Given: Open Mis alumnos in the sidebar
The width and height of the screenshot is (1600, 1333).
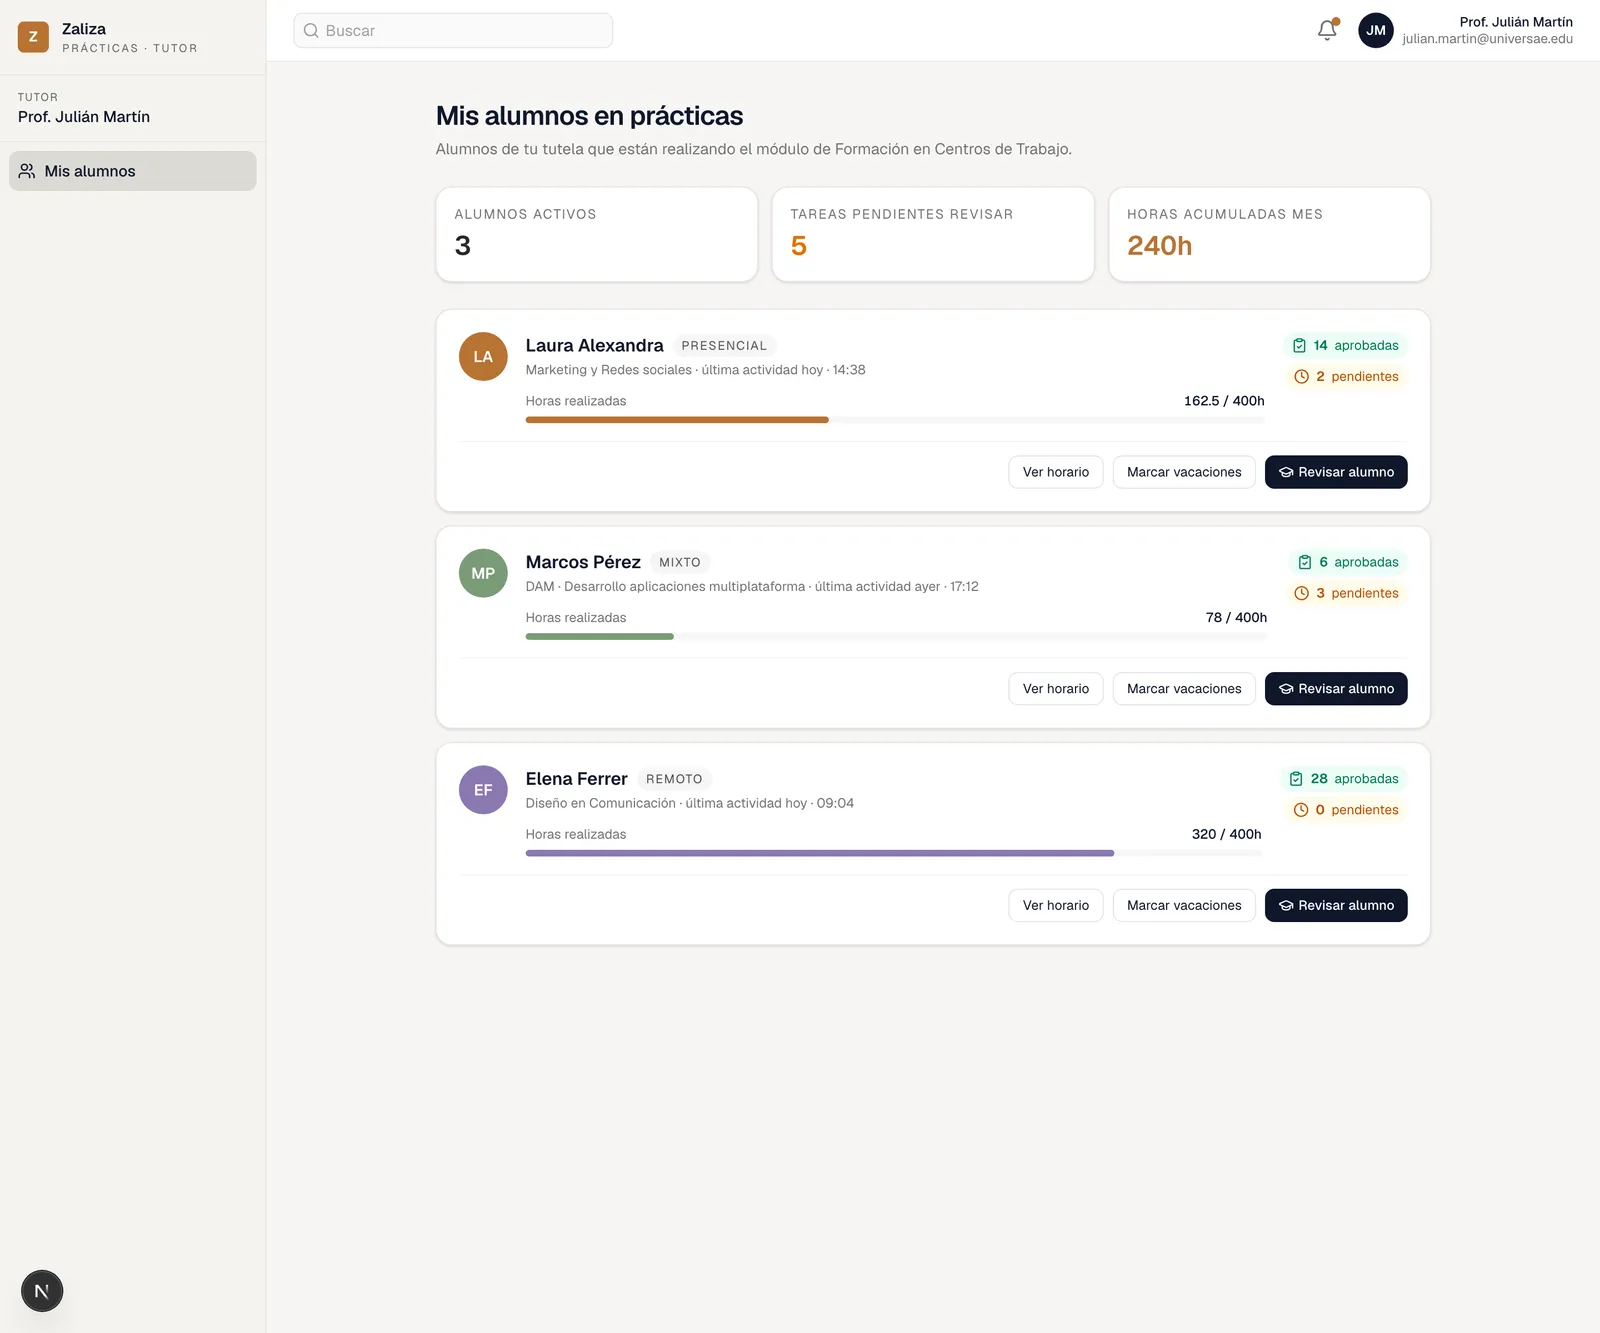Looking at the screenshot, I should 133,171.
